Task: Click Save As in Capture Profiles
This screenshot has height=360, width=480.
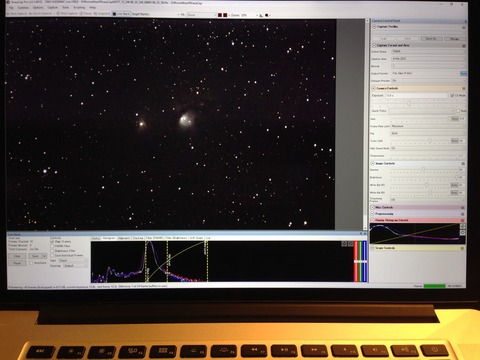Action: (431, 39)
